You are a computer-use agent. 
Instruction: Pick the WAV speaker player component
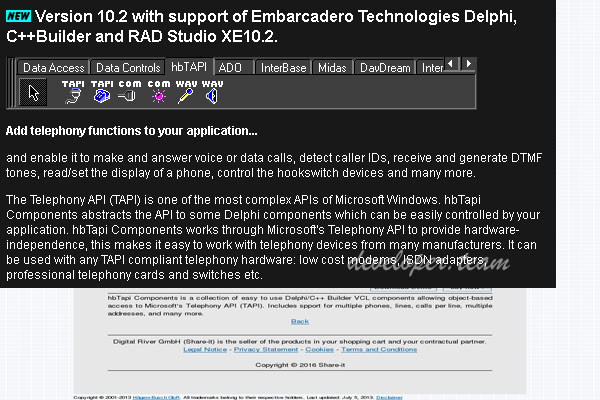coord(212,93)
